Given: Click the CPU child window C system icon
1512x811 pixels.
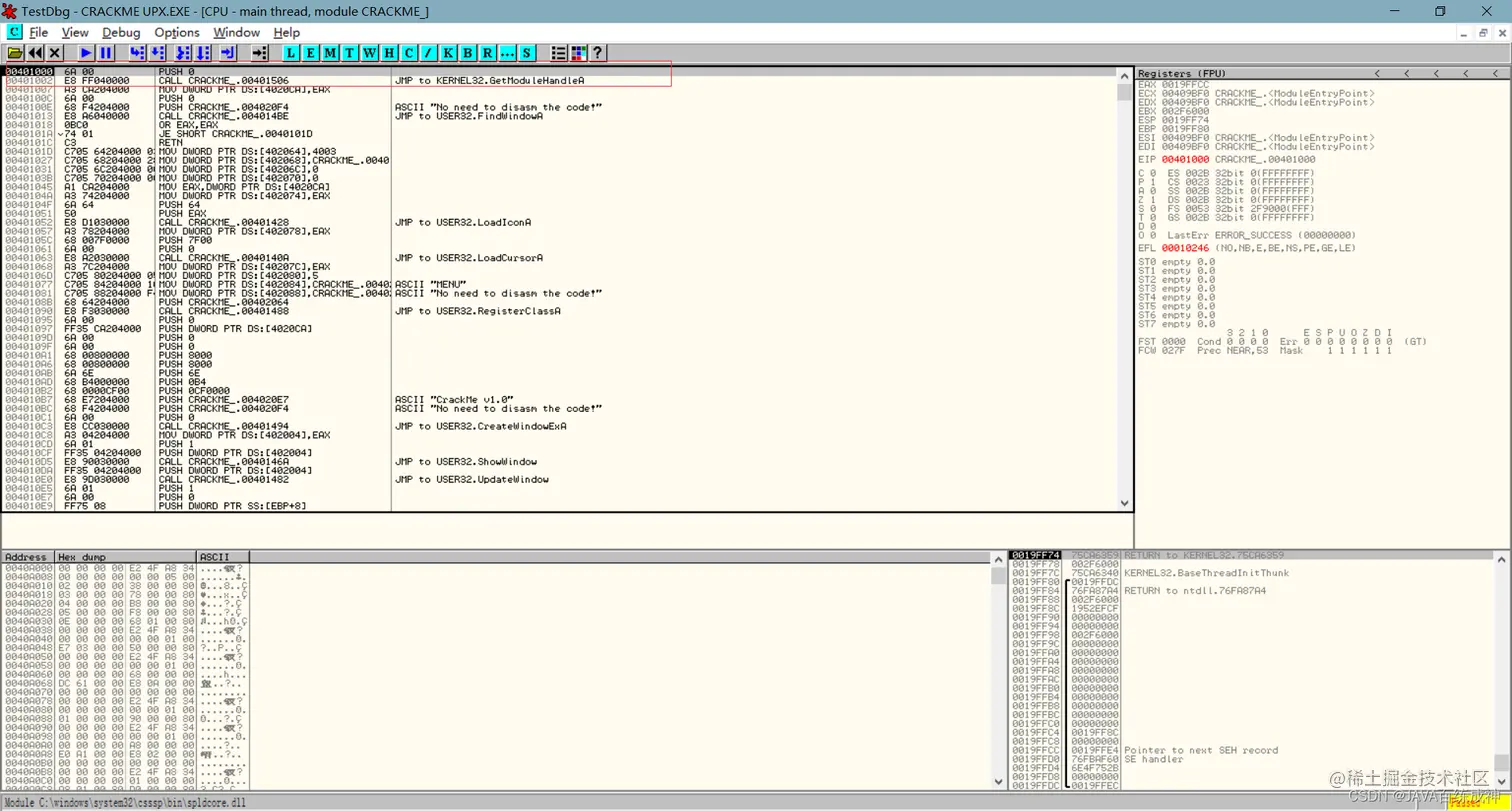Looking at the screenshot, I should [14, 32].
